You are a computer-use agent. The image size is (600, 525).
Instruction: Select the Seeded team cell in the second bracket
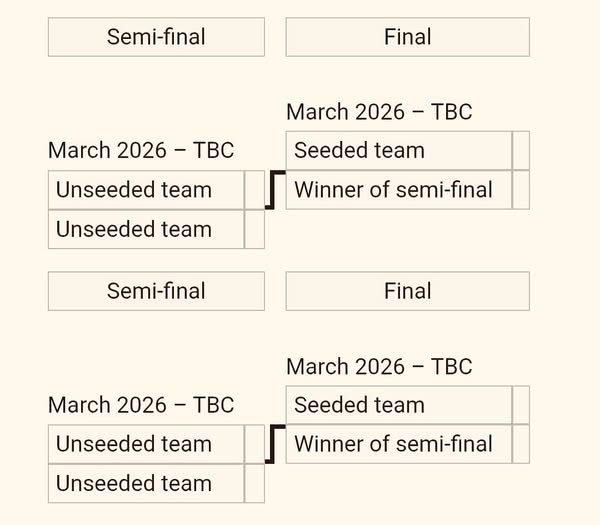click(x=398, y=405)
